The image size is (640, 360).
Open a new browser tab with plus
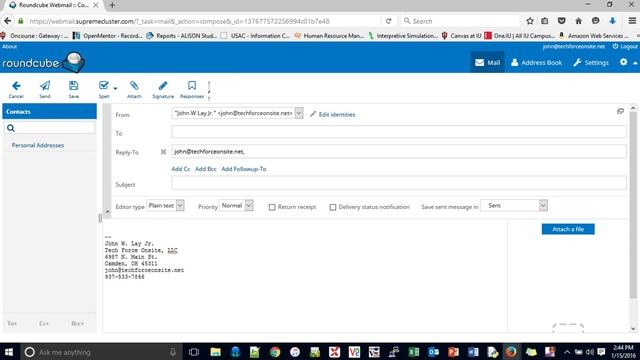pos(112,5)
